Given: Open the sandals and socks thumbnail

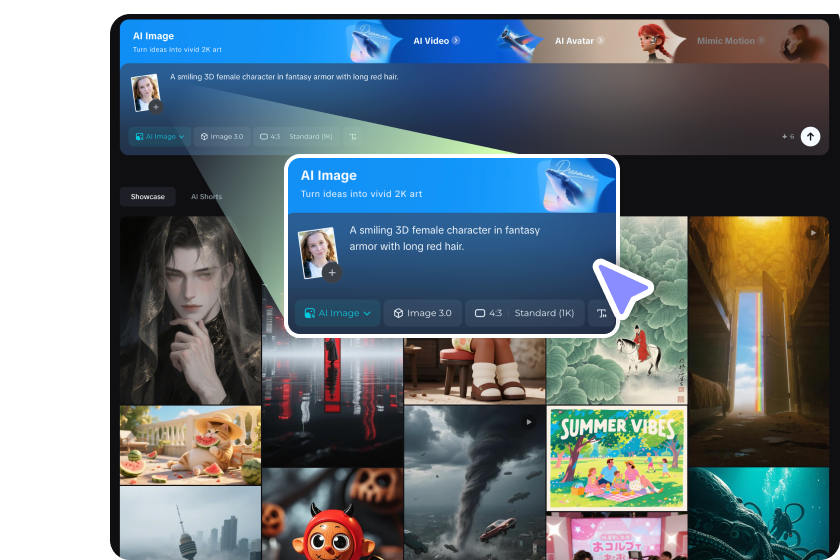Looking at the screenshot, I should tap(474, 371).
